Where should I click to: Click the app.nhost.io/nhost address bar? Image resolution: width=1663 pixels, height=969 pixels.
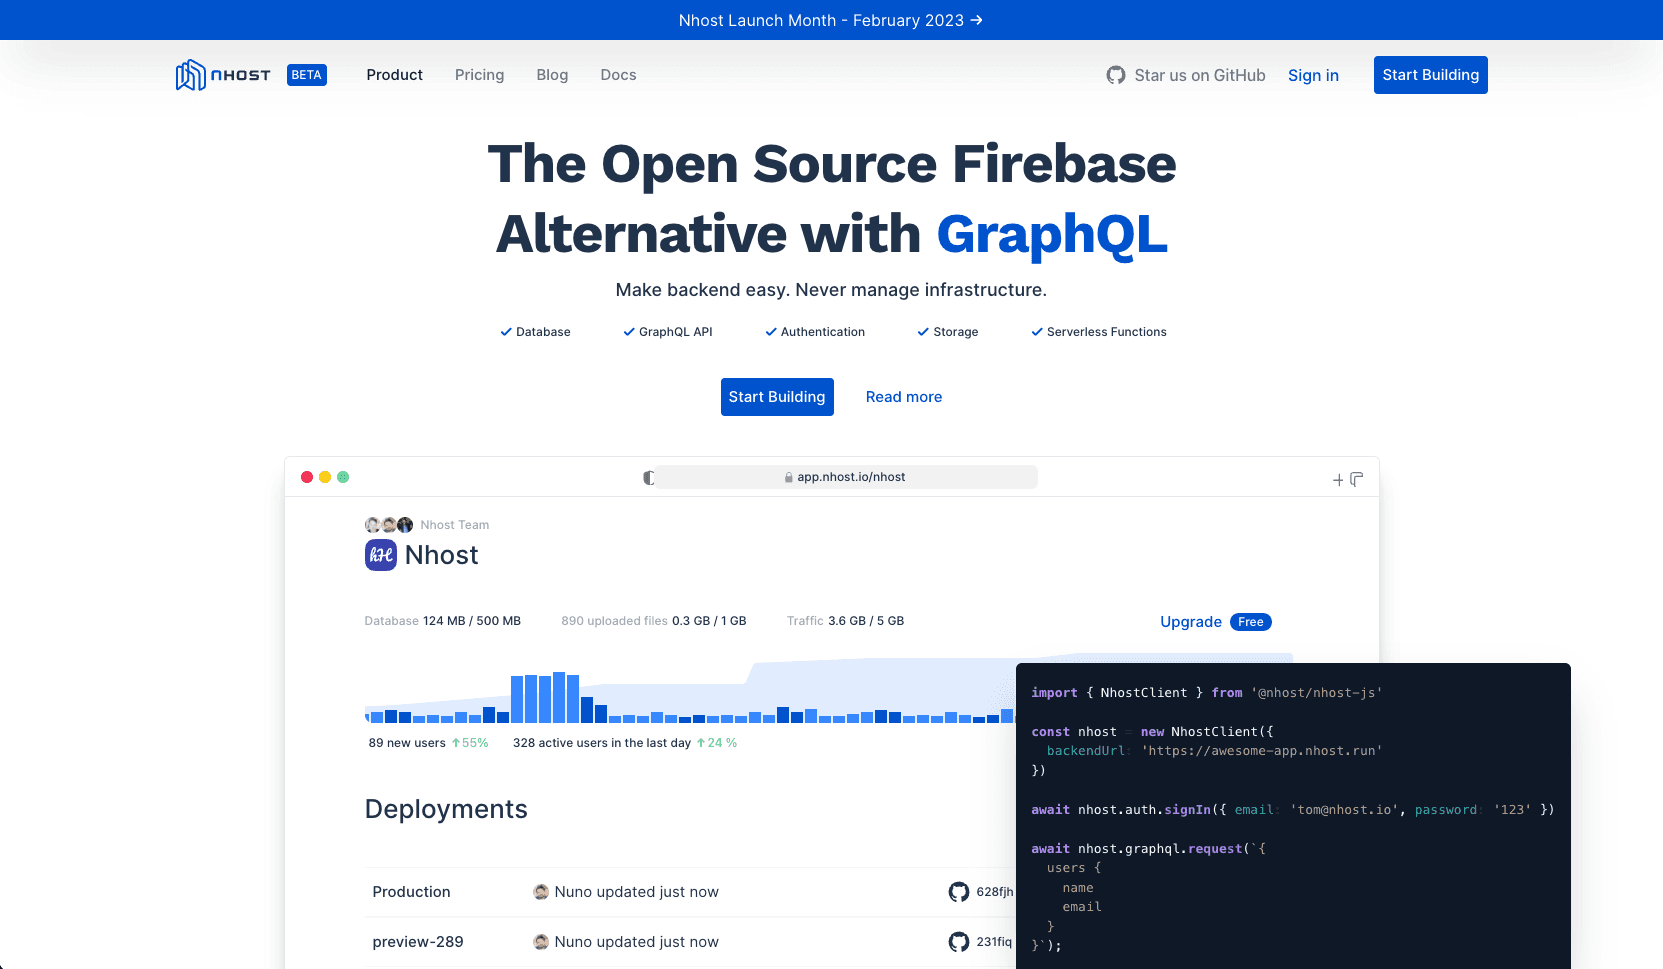coord(845,477)
